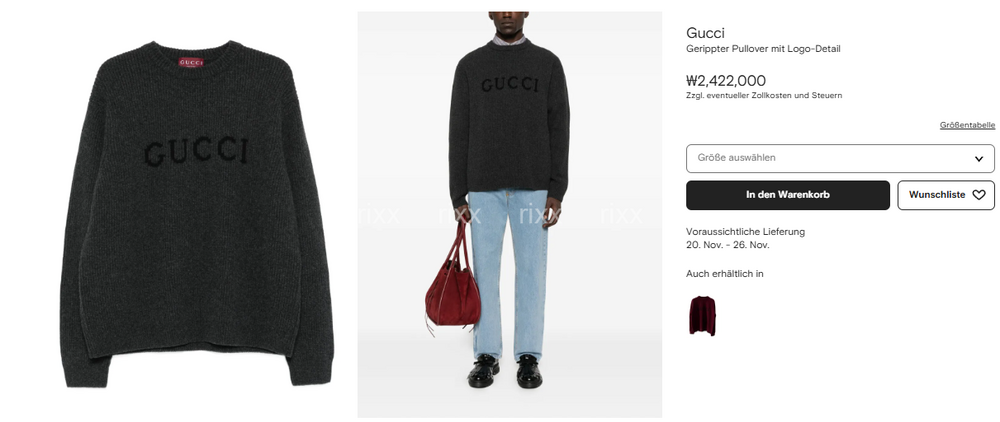Image resolution: width=1000 pixels, height=422 pixels.
Task: Select the burgundy sweater color variant
Action: 702,315
